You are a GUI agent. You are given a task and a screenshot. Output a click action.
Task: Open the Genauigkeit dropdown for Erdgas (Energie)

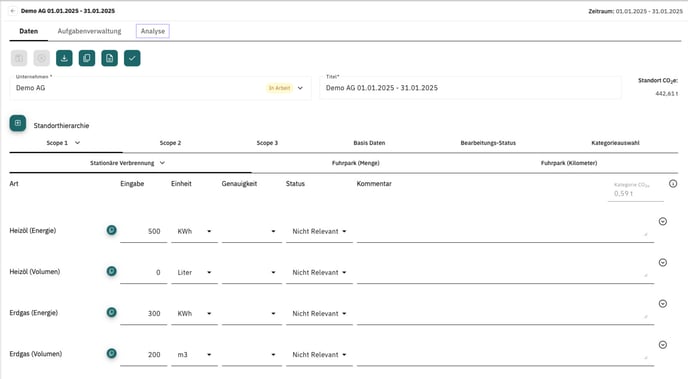(252, 314)
